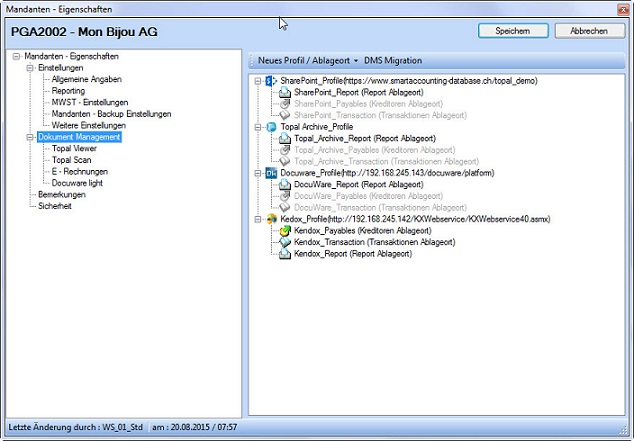Open the E - Rechnungen tree entry
634x441 pixels.
pos(80,171)
